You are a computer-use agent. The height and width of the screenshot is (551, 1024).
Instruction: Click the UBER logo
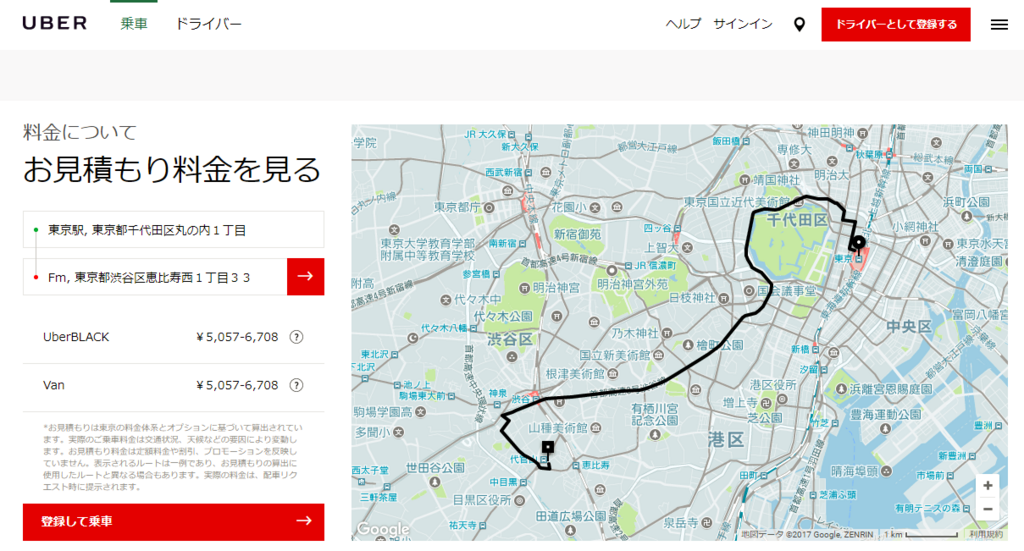click(x=55, y=24)
